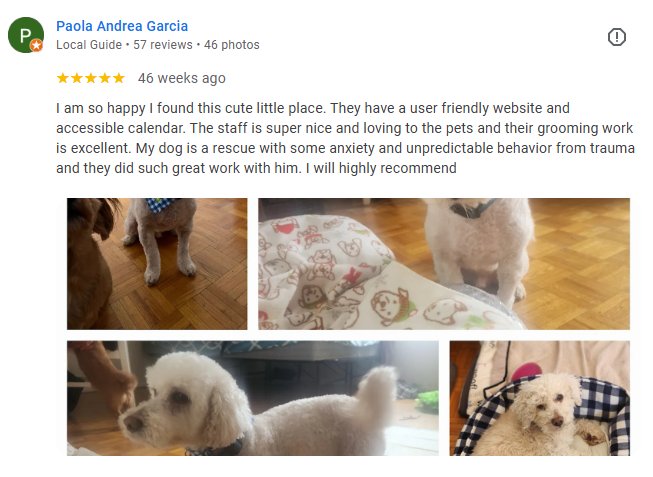The height and width of the screenshot is (477, 653).
Task: Click the review sentence about user friendly website
Action: pyautogui.click(x=450, y=108)
